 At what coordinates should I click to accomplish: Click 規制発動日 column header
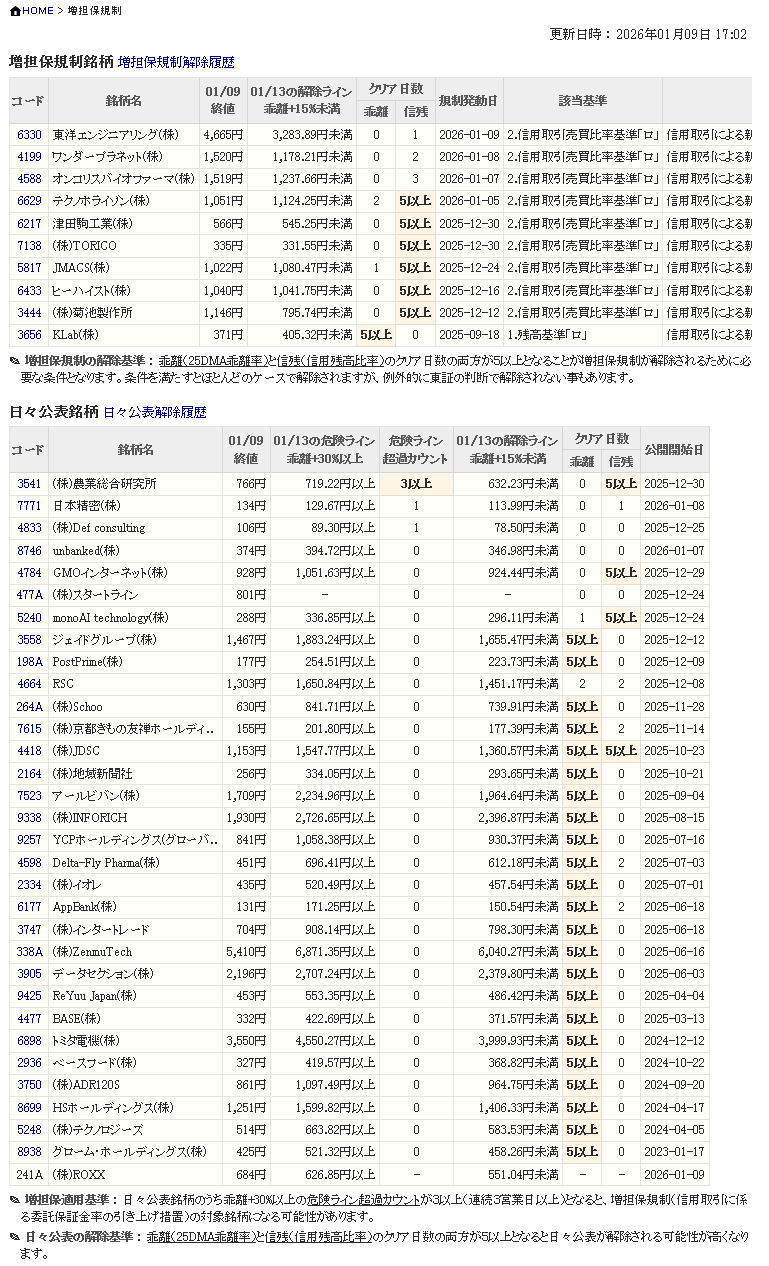click(x=468, y=101)
